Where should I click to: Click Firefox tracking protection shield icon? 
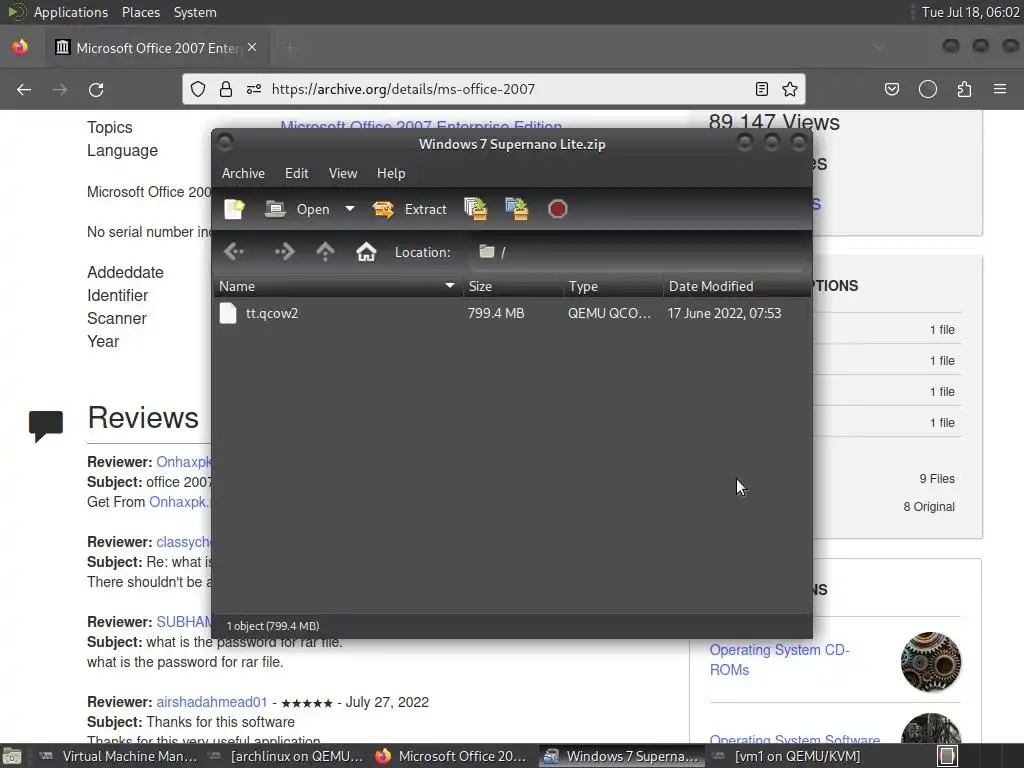[198, 89]
